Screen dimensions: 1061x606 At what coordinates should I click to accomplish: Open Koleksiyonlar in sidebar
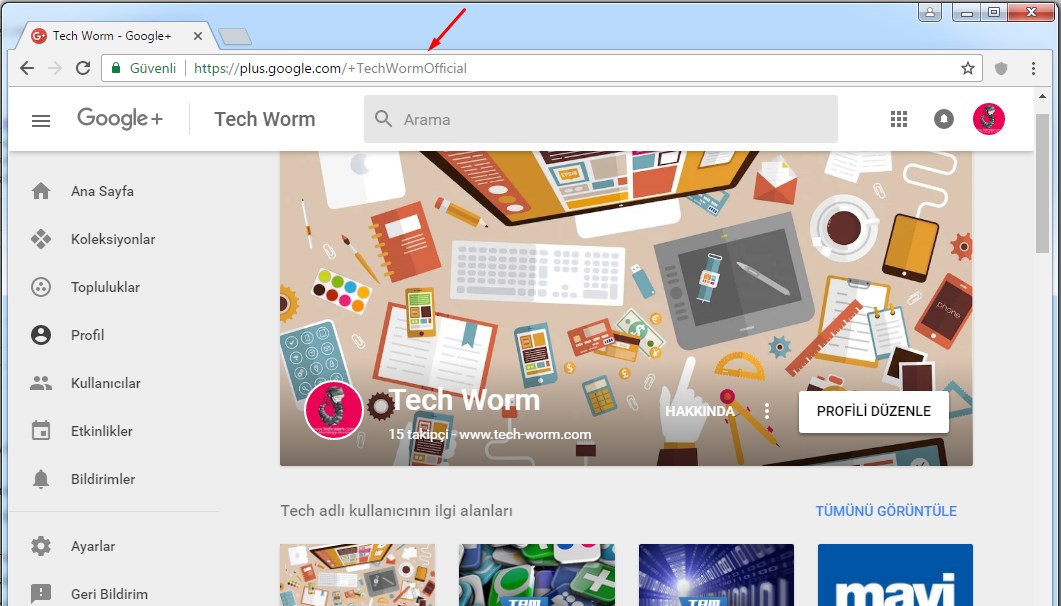pyautogui.click(x=112, y=239)
